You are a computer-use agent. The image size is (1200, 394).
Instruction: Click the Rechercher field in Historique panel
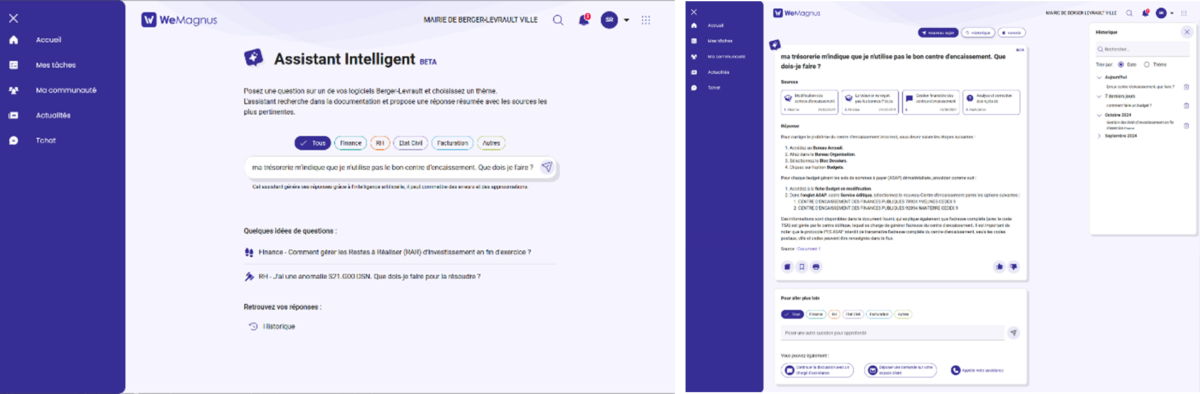1143,49
